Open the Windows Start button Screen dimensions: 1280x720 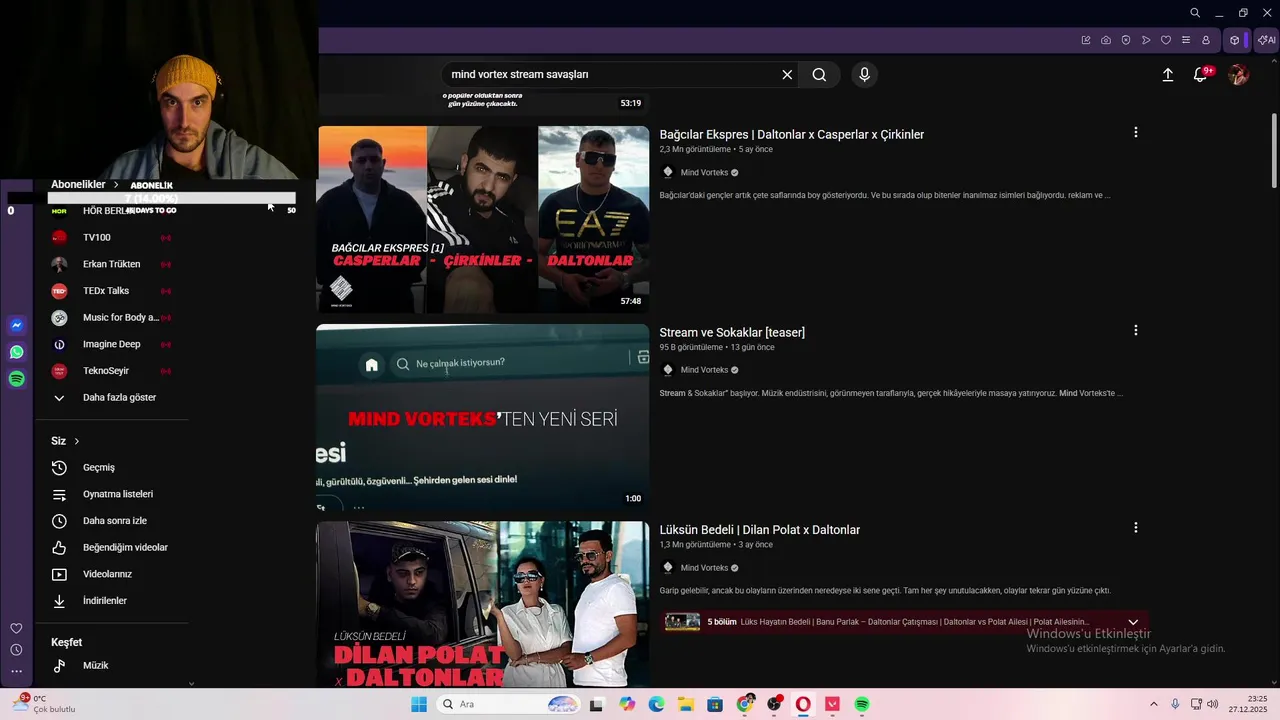point(418,704)
